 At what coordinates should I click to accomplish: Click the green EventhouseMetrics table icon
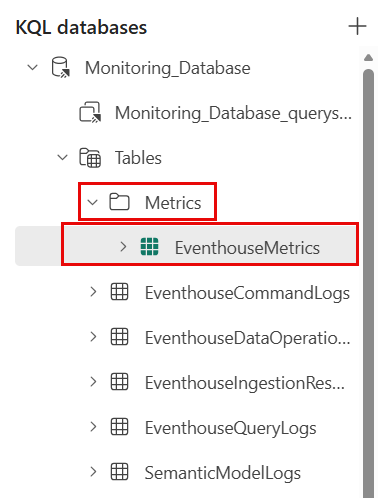[x=149, y=247]
